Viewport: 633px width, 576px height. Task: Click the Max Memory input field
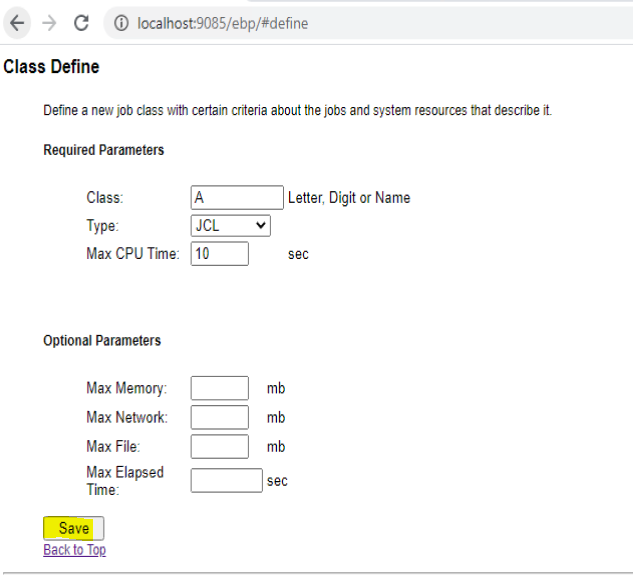pyautogui.click(x=220, y=388)
